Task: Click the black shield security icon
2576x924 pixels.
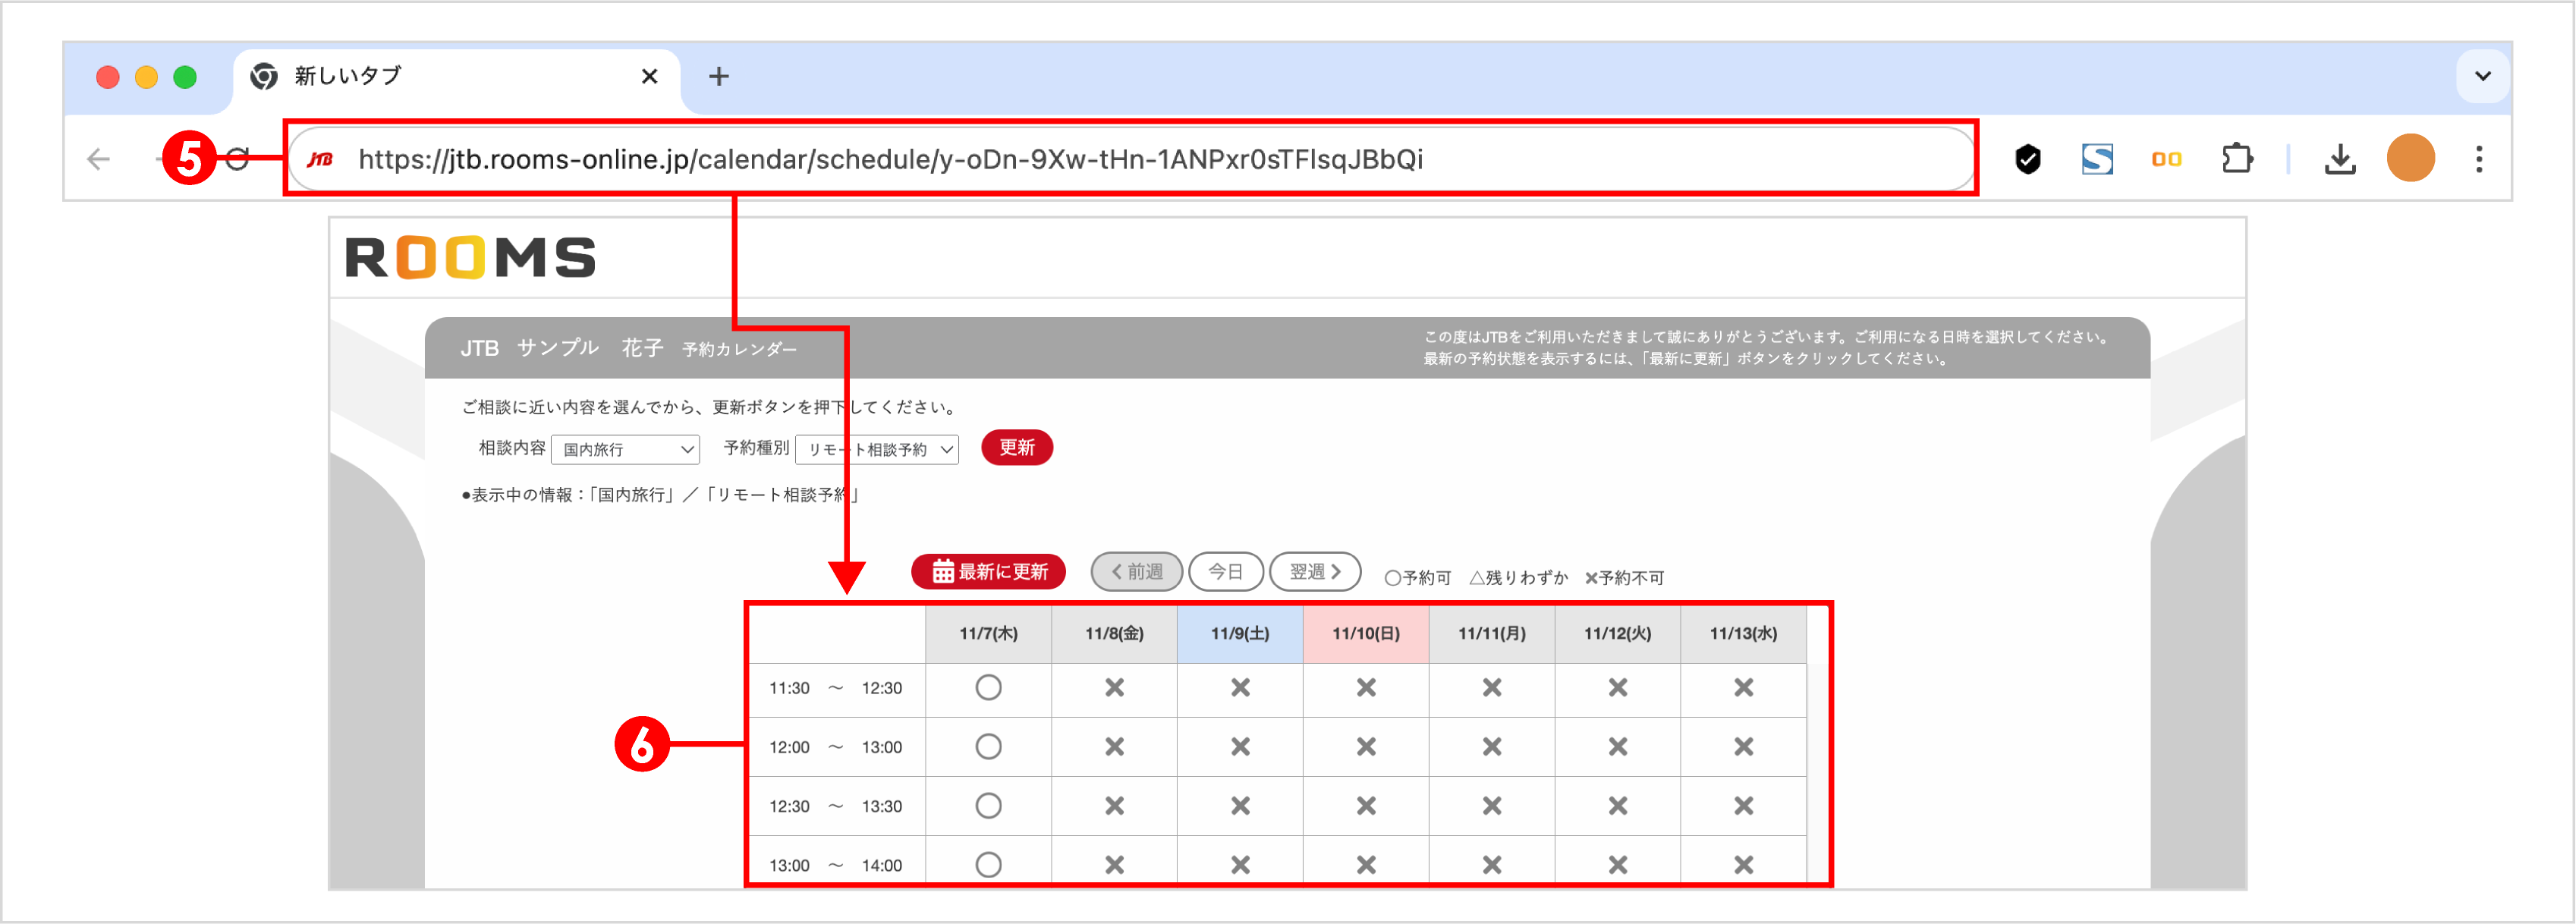Action: (2029, 158)
